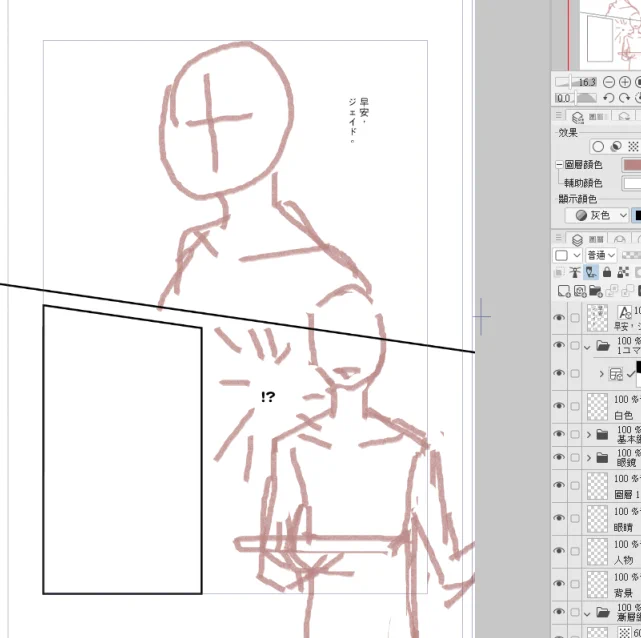Hide the 白色 layer via eye icon

[x=559, y=405]
